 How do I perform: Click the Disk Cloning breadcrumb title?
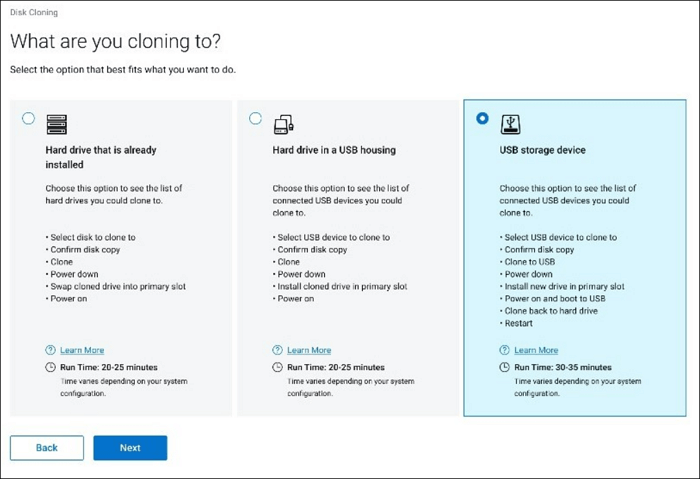[x=34, y=13]
